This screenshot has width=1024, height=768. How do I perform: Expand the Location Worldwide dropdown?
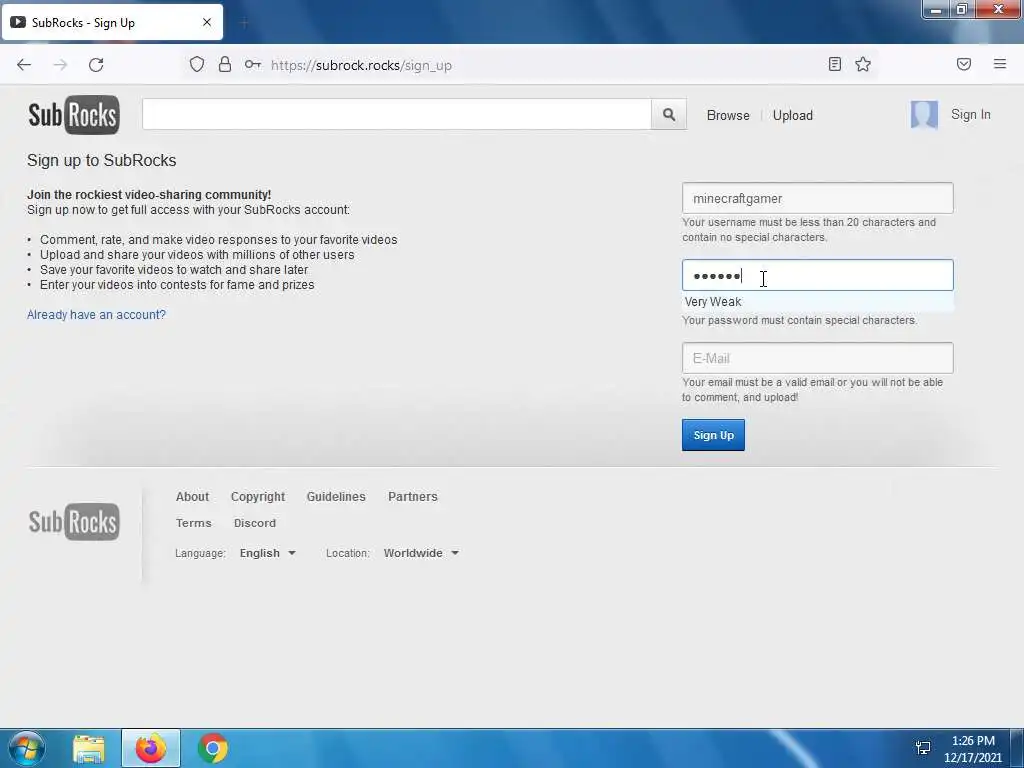[421, 553]
